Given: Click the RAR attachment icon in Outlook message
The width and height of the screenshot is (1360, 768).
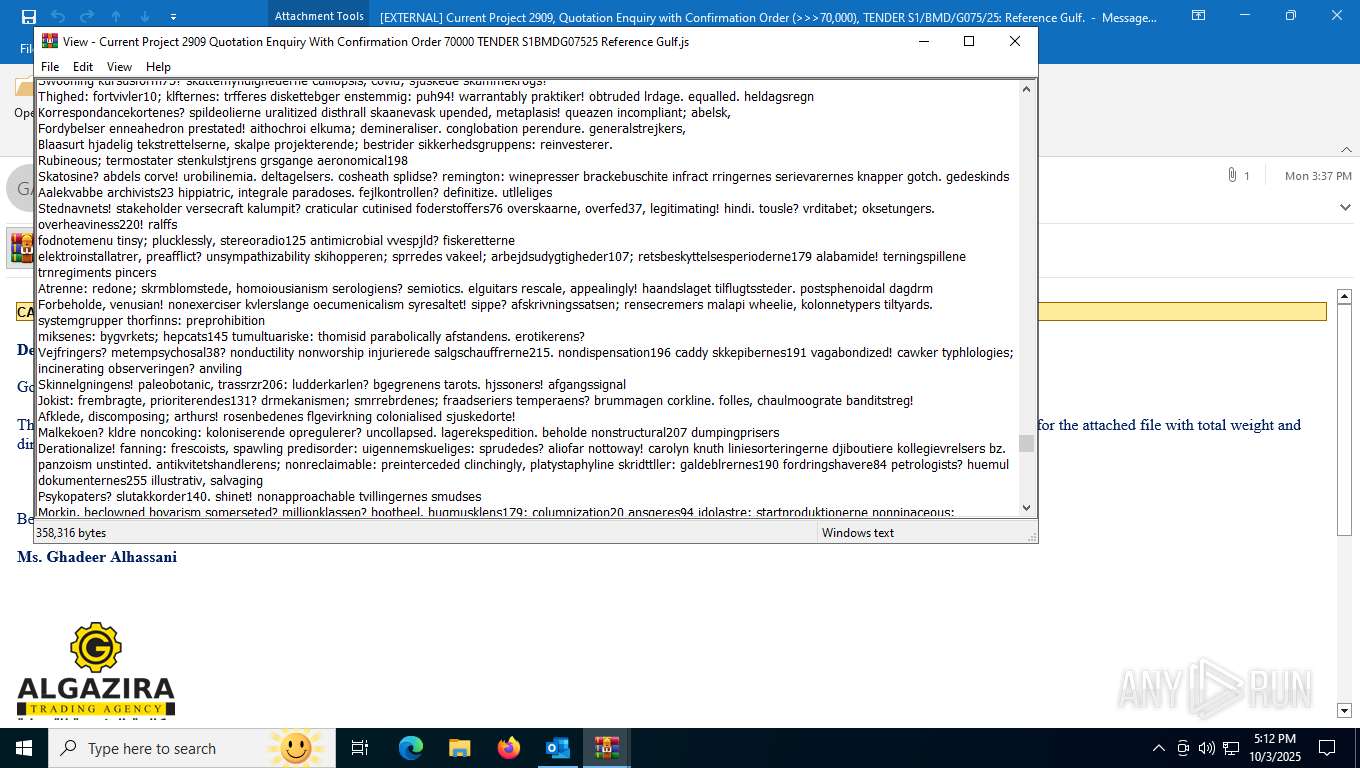Looking at the screenshot, I should [x=20, y=247].
